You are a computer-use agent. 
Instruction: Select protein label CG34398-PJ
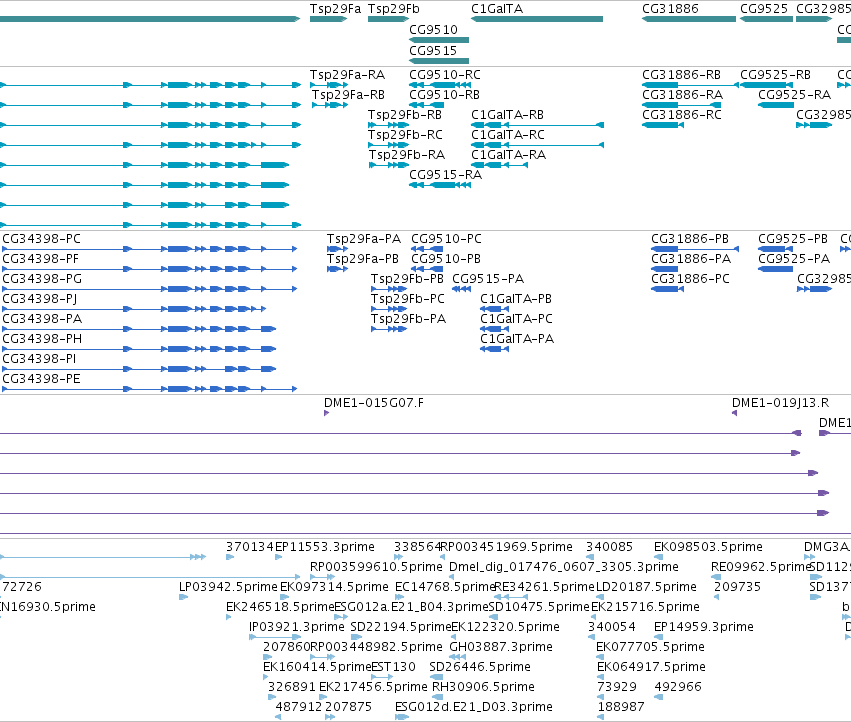pyautogui.click(x=40, y=299)
